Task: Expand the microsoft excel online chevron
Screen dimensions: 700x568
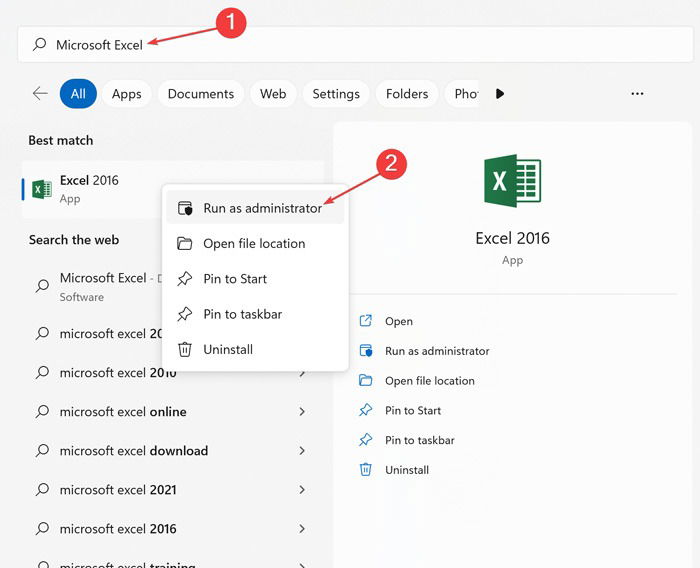Action: [x=302, y=412]
